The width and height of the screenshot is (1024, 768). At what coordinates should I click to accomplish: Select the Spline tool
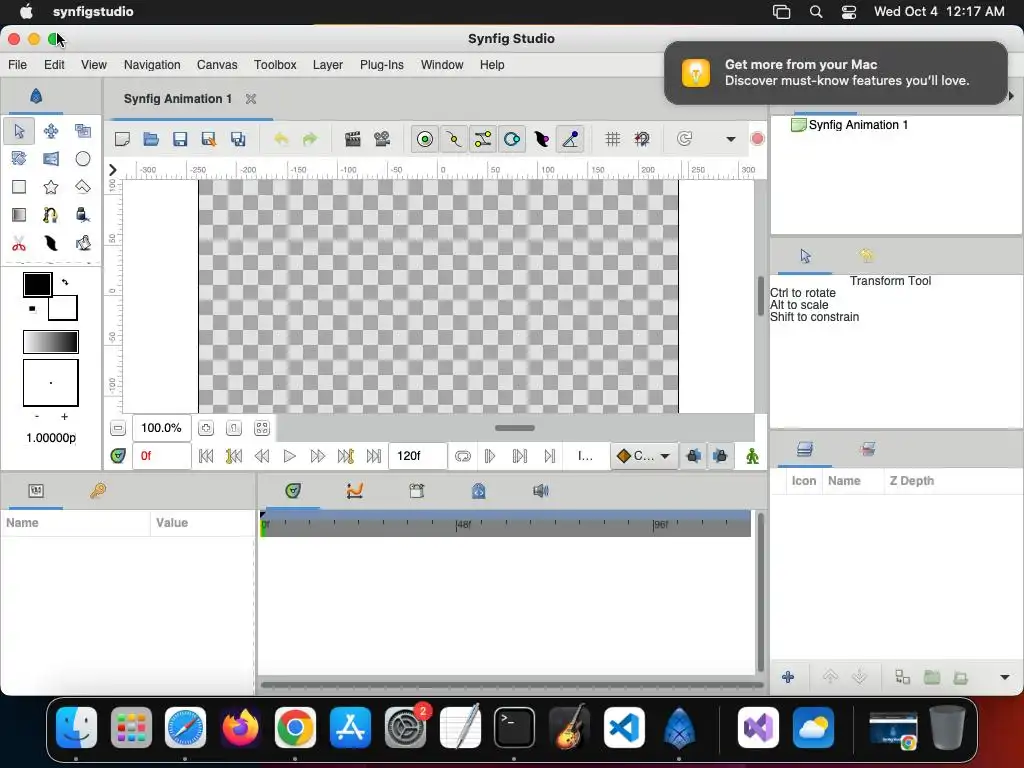click(51, 215)
